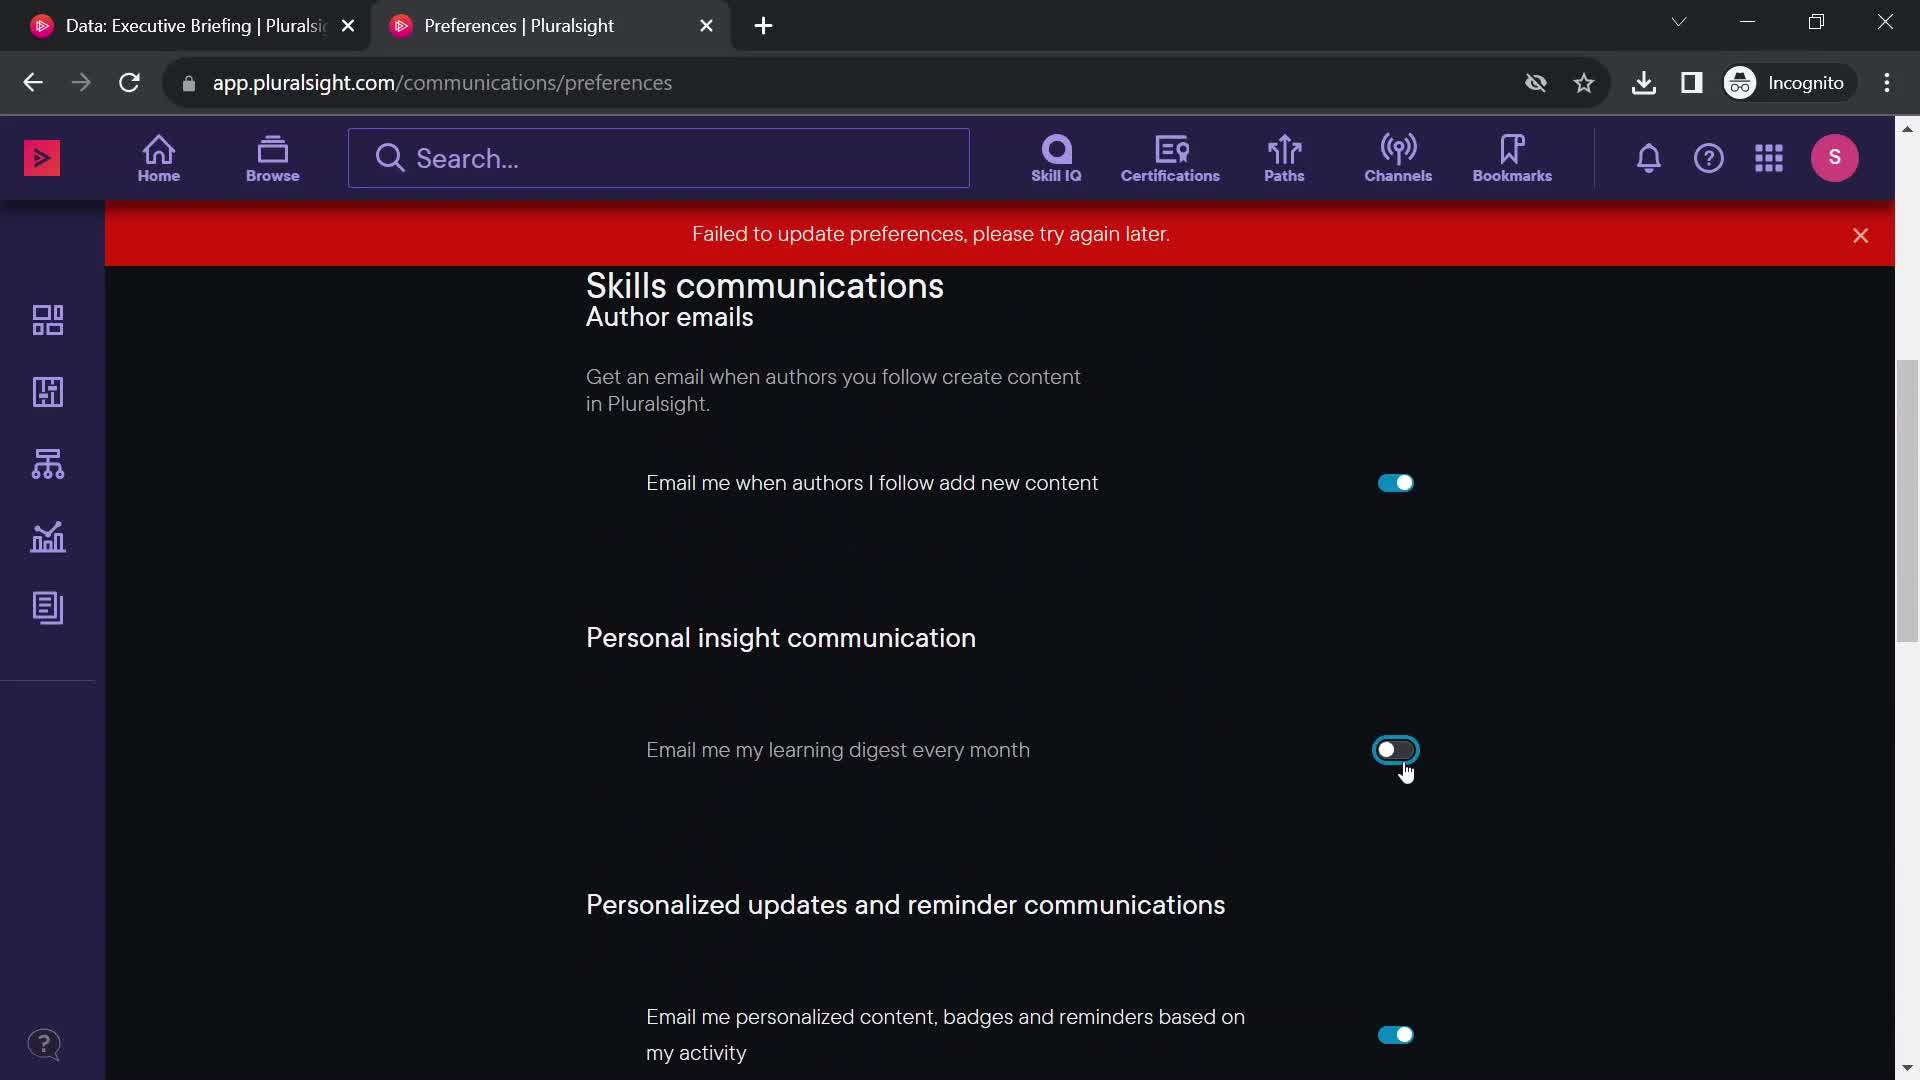The image size is (1920, 1080).
Task: Open the Certifications page icon
Action: 1170,158
